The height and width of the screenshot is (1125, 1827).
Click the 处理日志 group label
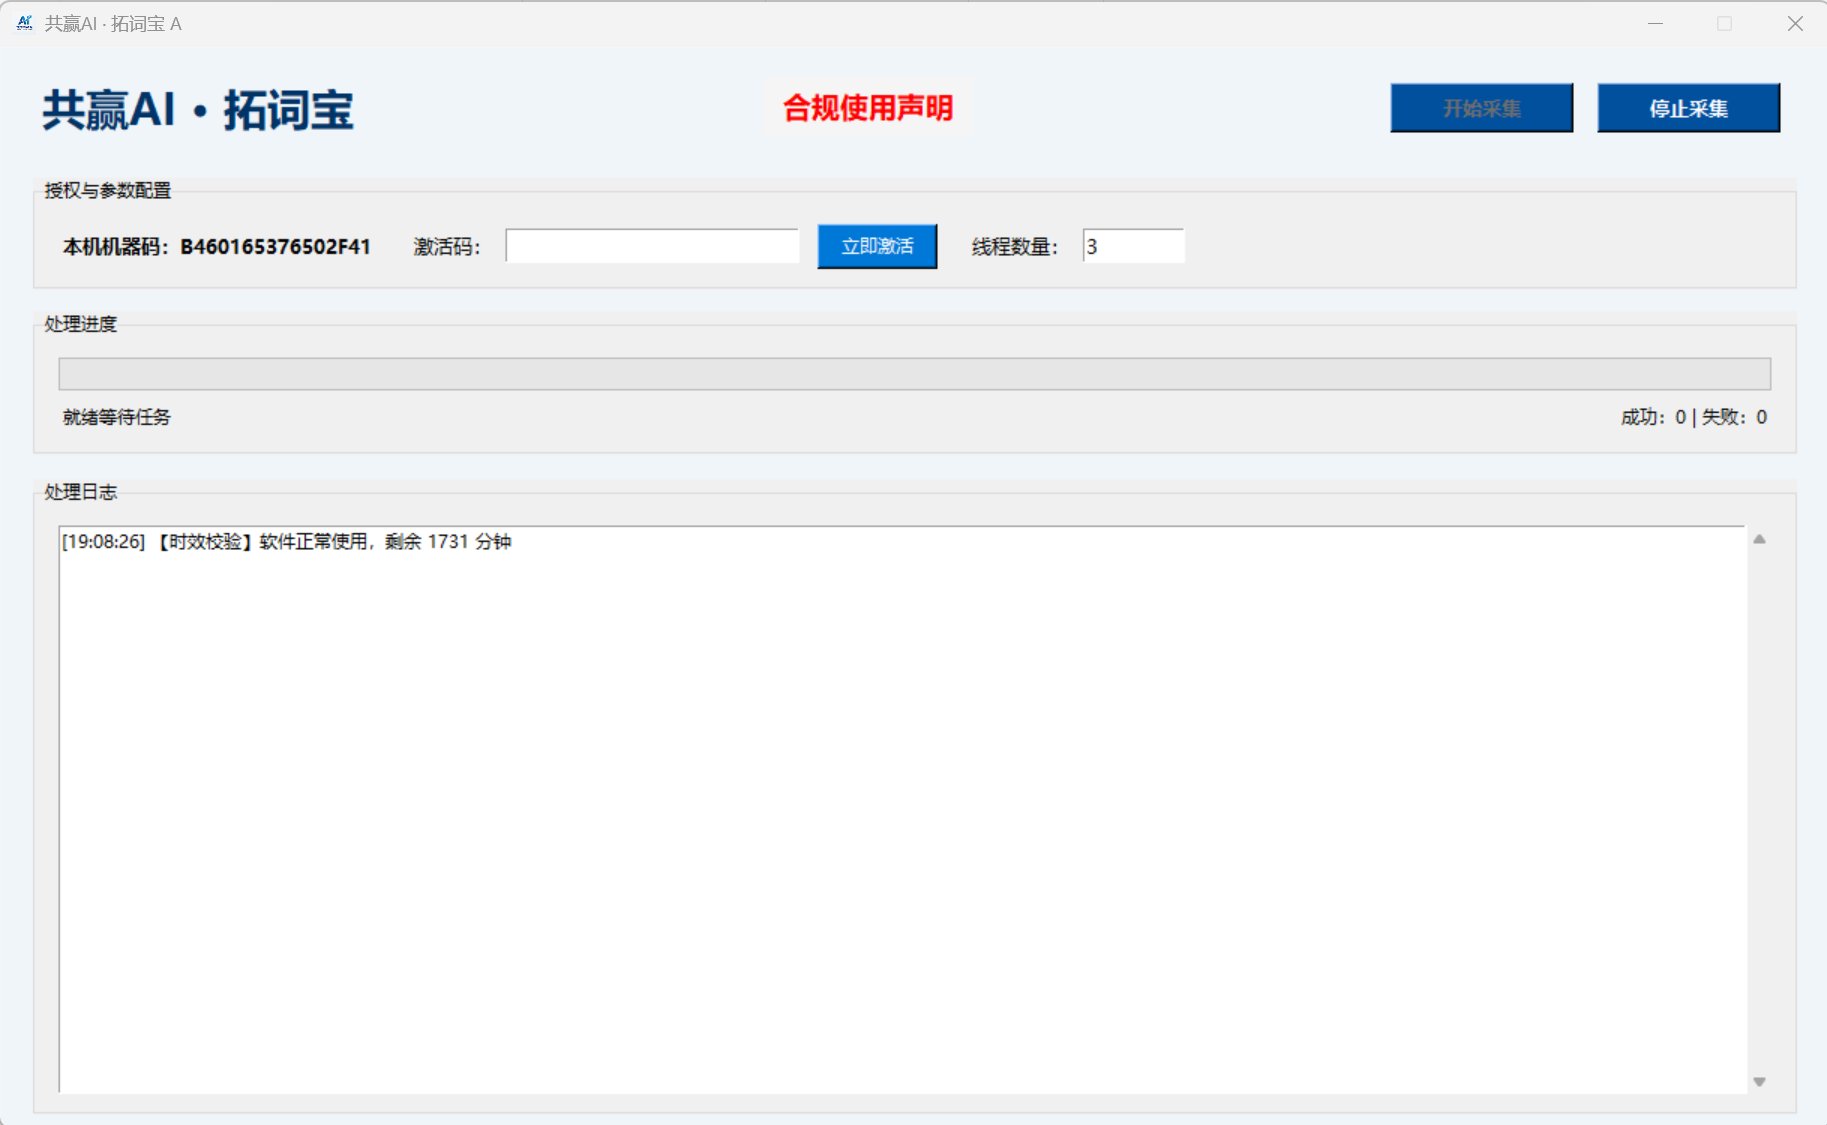click(81, 492)
